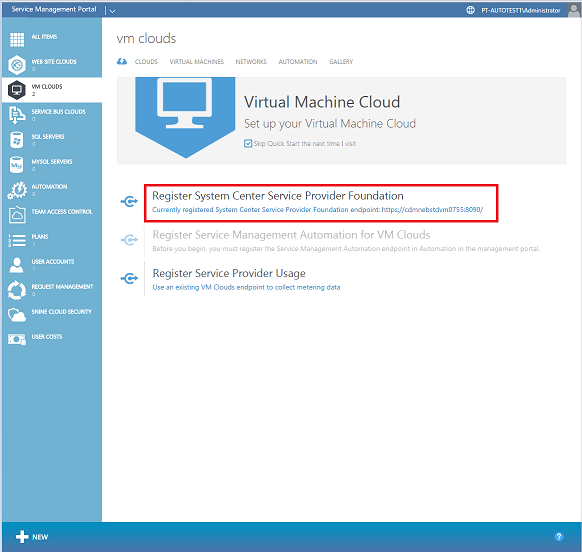This screenshot has width=582, height=552.
Task: Click Register Service Provider Usage heading
Action: pyautogui.click(x=229, y=273)
